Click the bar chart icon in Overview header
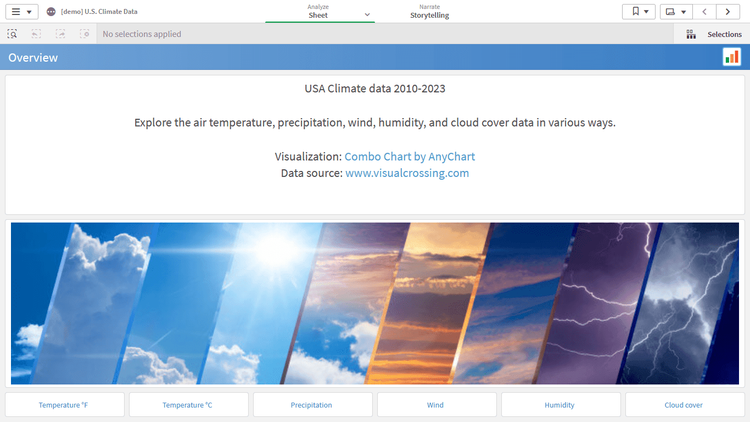The width and height of the screenshot is (750, 422). point(731,57)
